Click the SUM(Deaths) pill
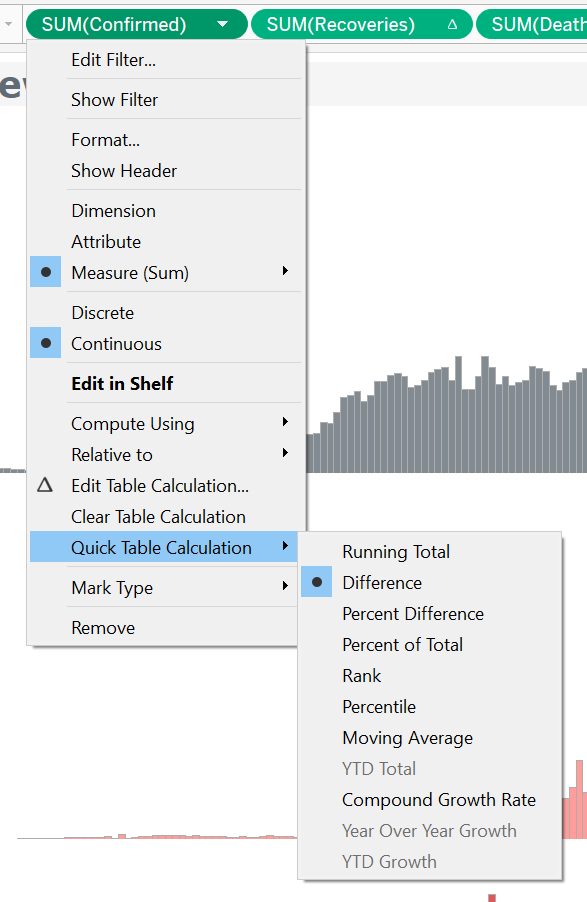The image size is (587, 902). point(532,24)
